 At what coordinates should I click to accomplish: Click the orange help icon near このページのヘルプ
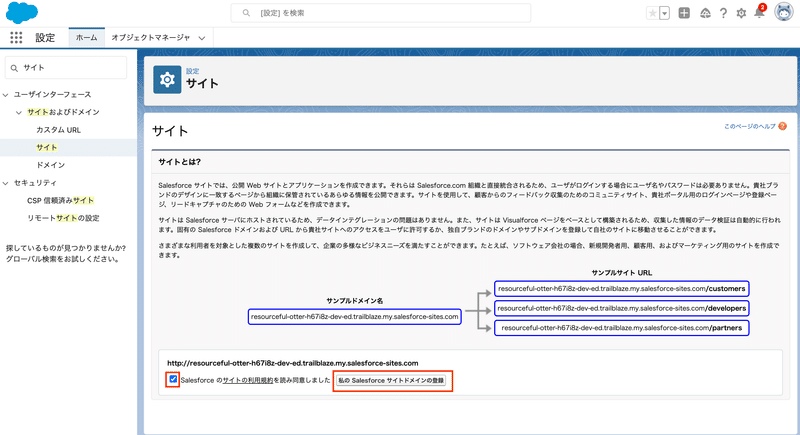(x=782, y=126)
